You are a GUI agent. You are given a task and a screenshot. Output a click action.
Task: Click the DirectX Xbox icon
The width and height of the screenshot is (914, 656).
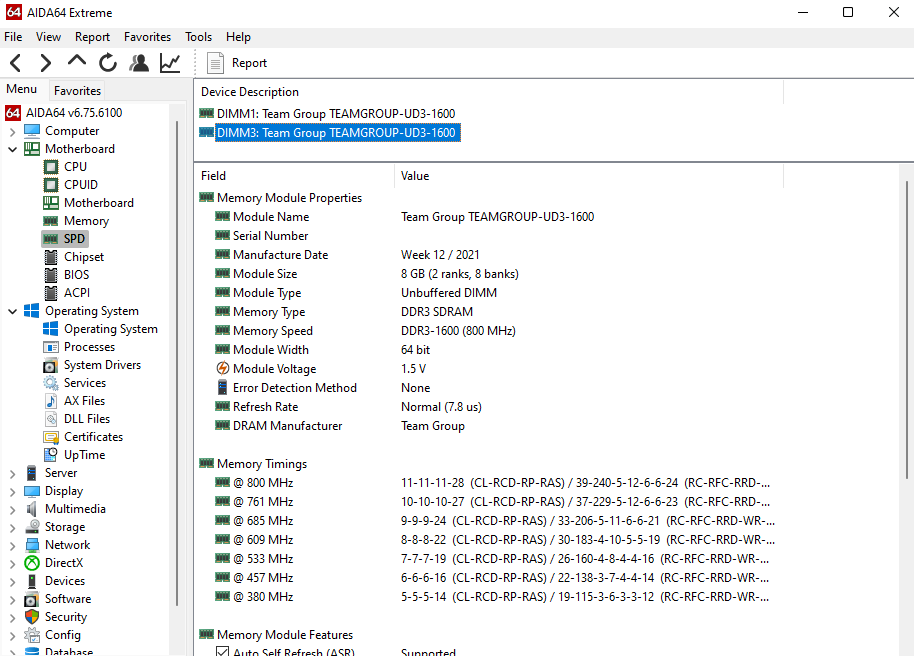pos(31,563)
